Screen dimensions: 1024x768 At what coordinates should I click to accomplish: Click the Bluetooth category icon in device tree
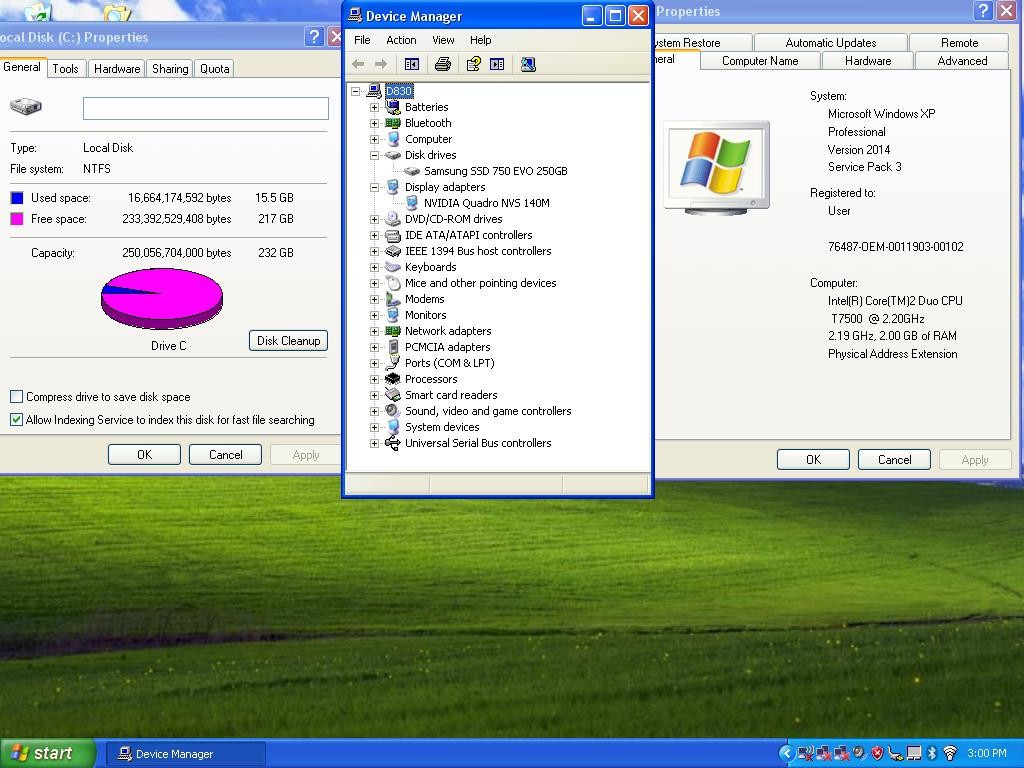tap(392, 123)
